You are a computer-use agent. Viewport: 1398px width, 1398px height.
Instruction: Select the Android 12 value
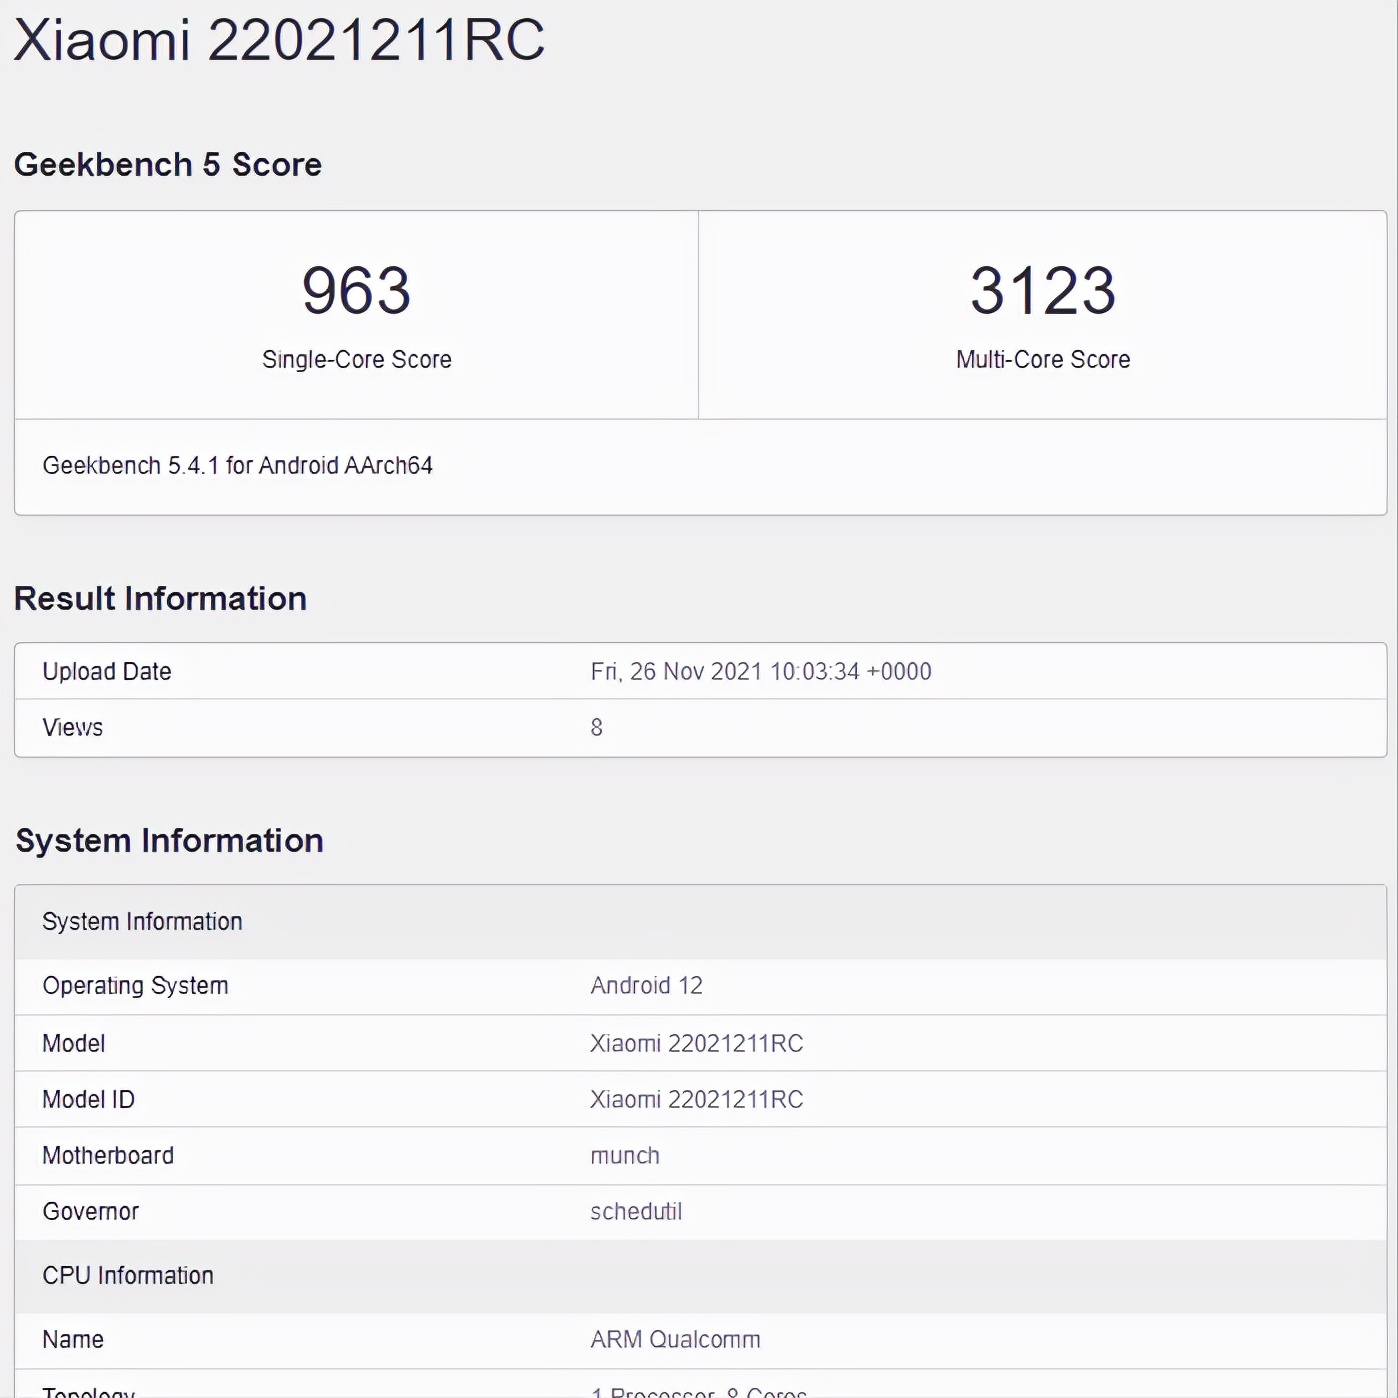[647, 985]
